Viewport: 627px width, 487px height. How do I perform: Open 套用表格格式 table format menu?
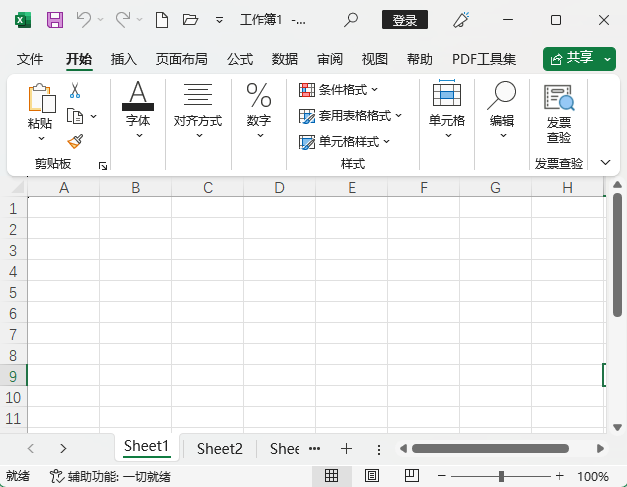pos(350,116)
